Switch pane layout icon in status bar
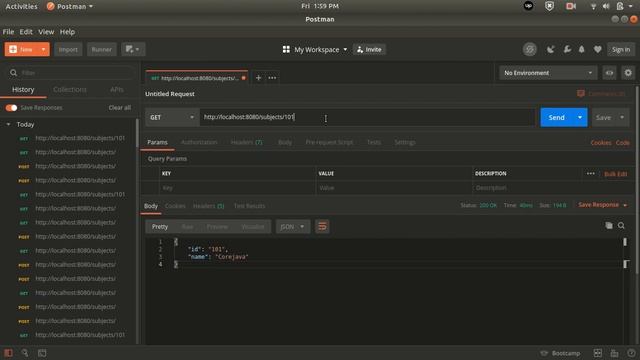Image resolution: width=640 pixels, height=360 pixels. point(598,353)
